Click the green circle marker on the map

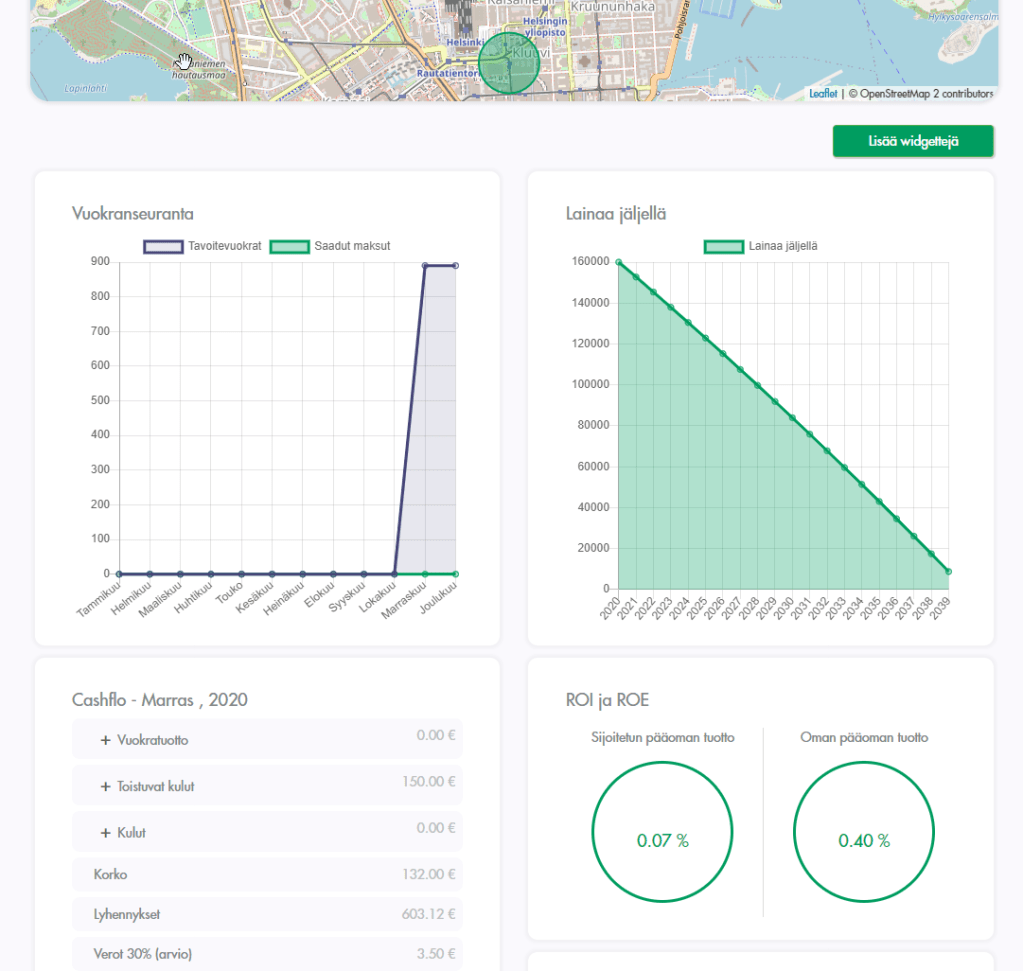509,63
